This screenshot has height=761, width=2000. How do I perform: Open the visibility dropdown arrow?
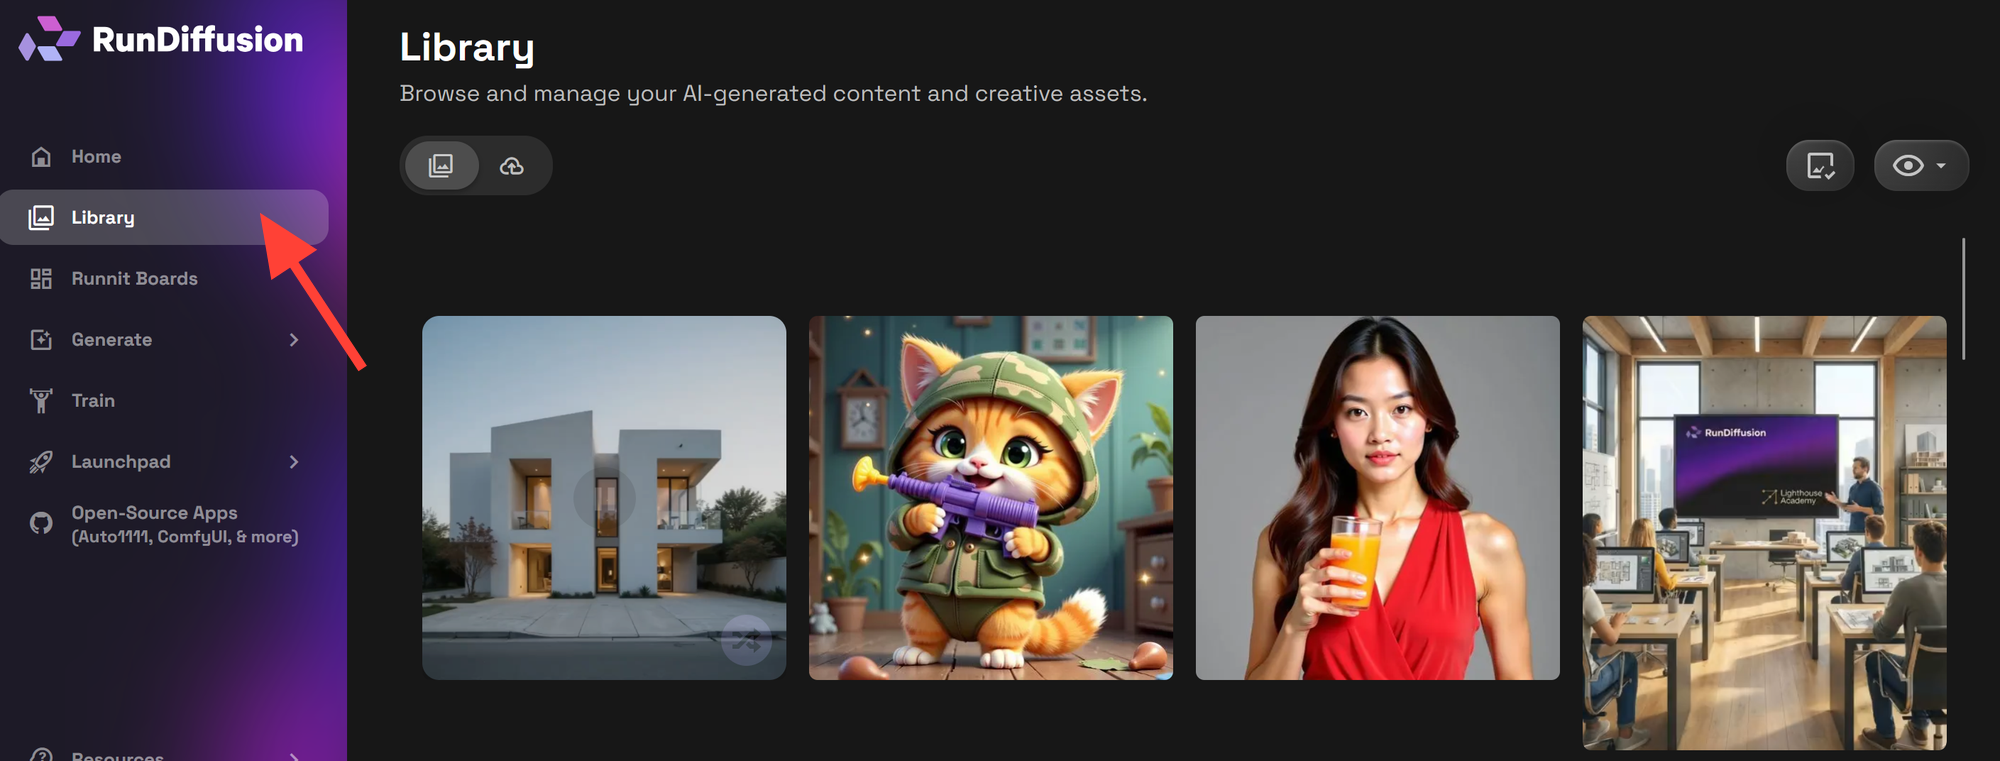tap(1941, 166)
